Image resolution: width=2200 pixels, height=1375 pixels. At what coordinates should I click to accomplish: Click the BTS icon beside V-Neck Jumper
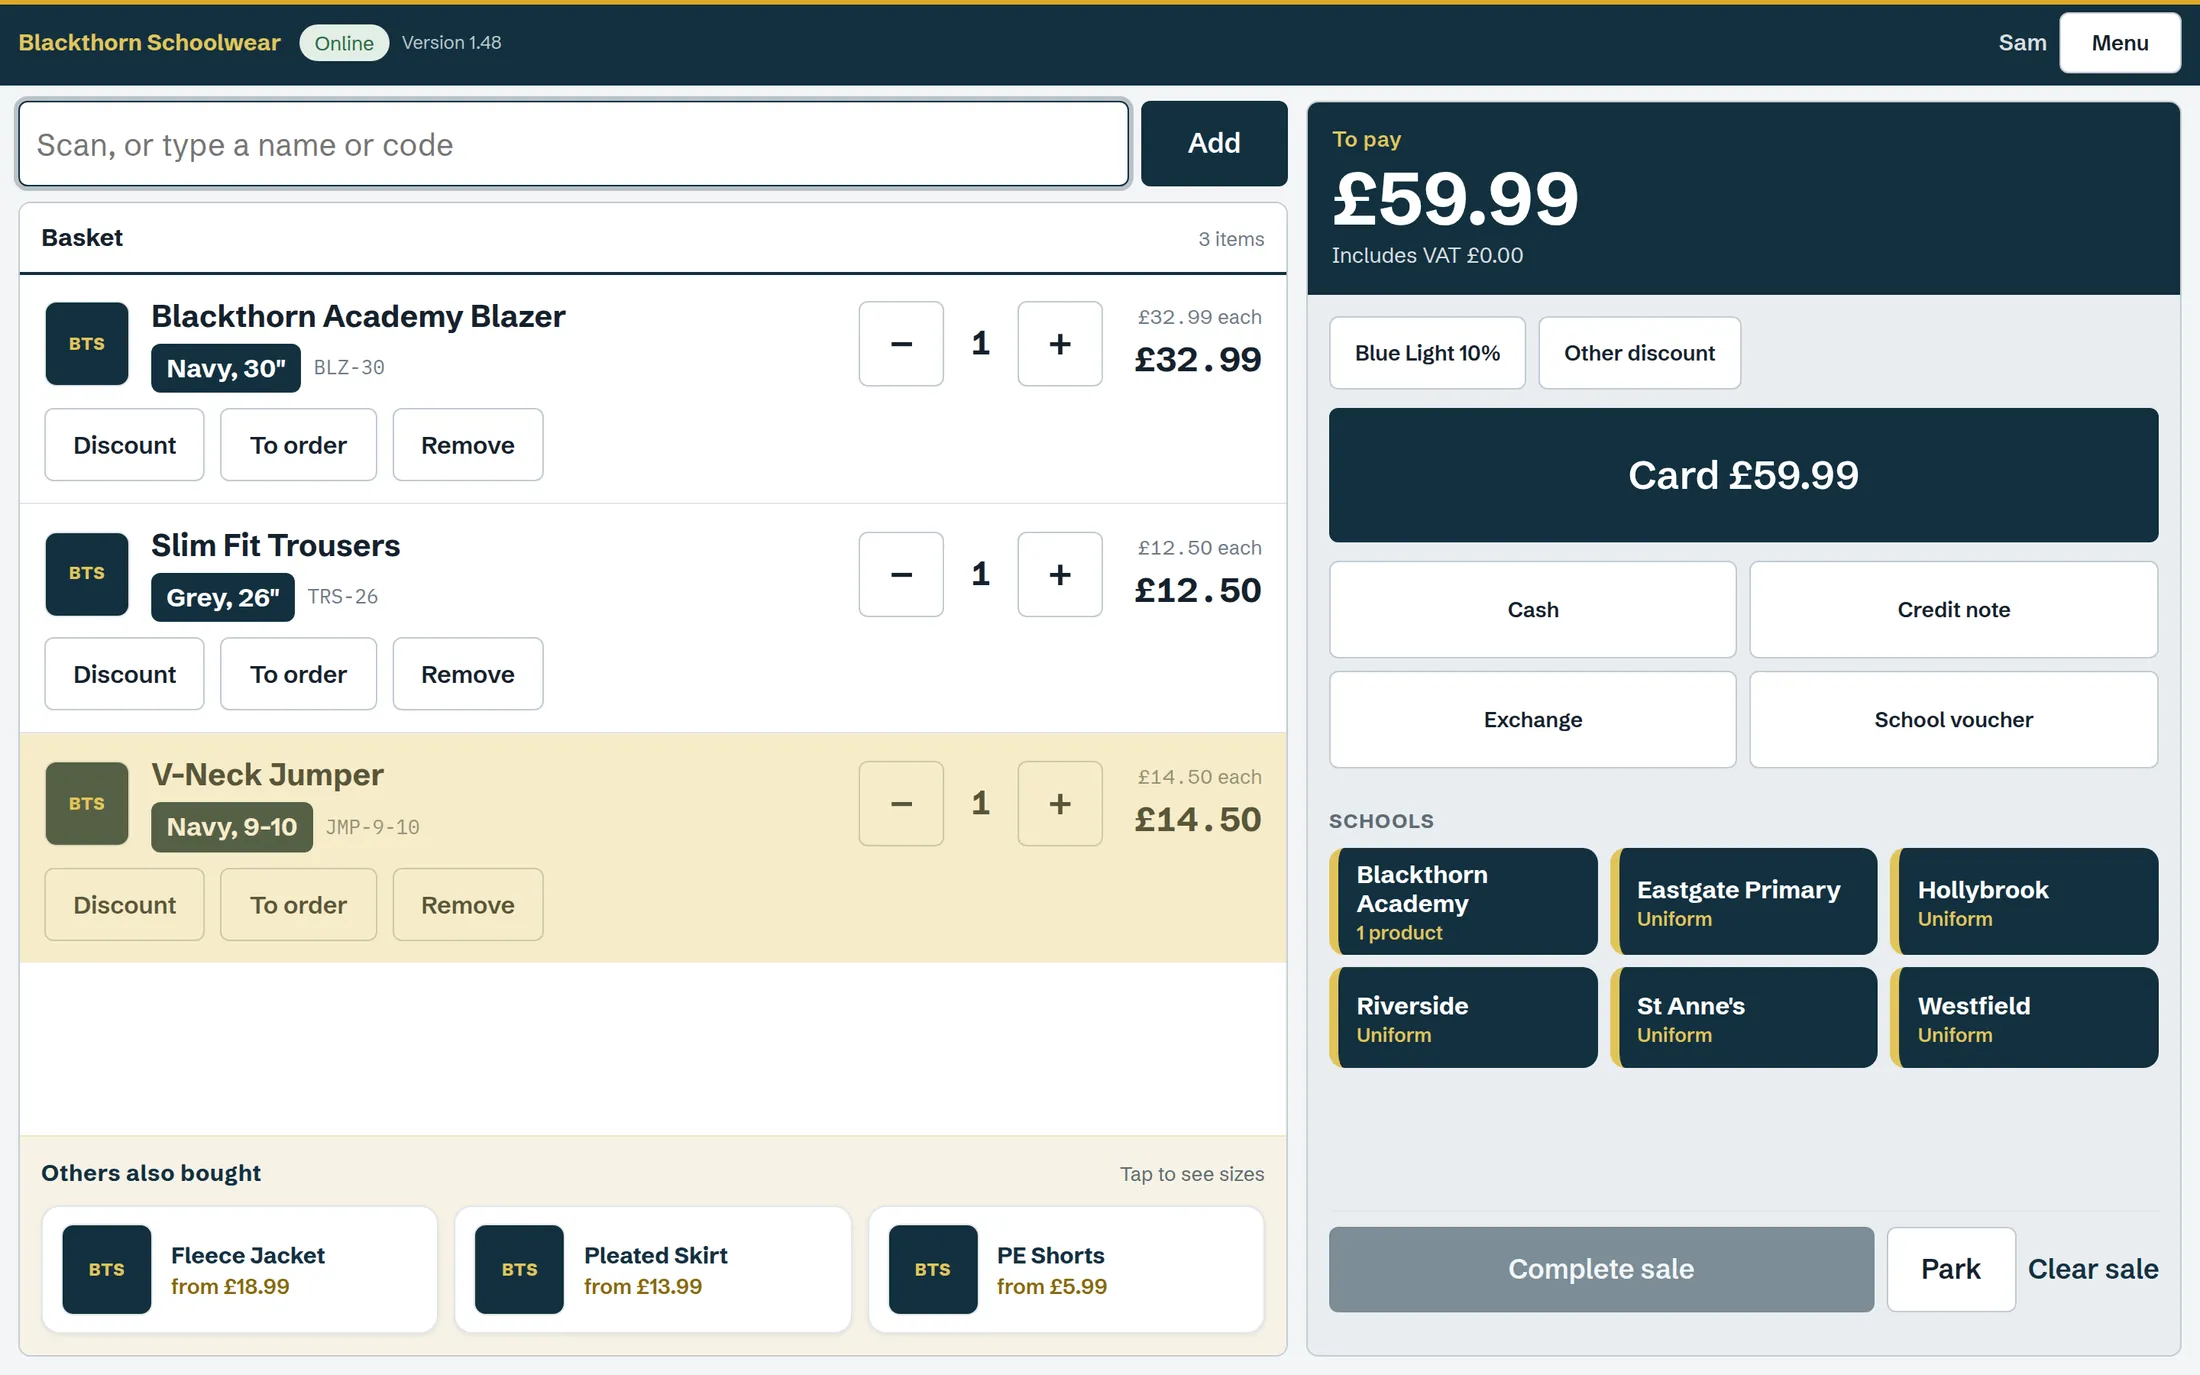pos(87,804)
